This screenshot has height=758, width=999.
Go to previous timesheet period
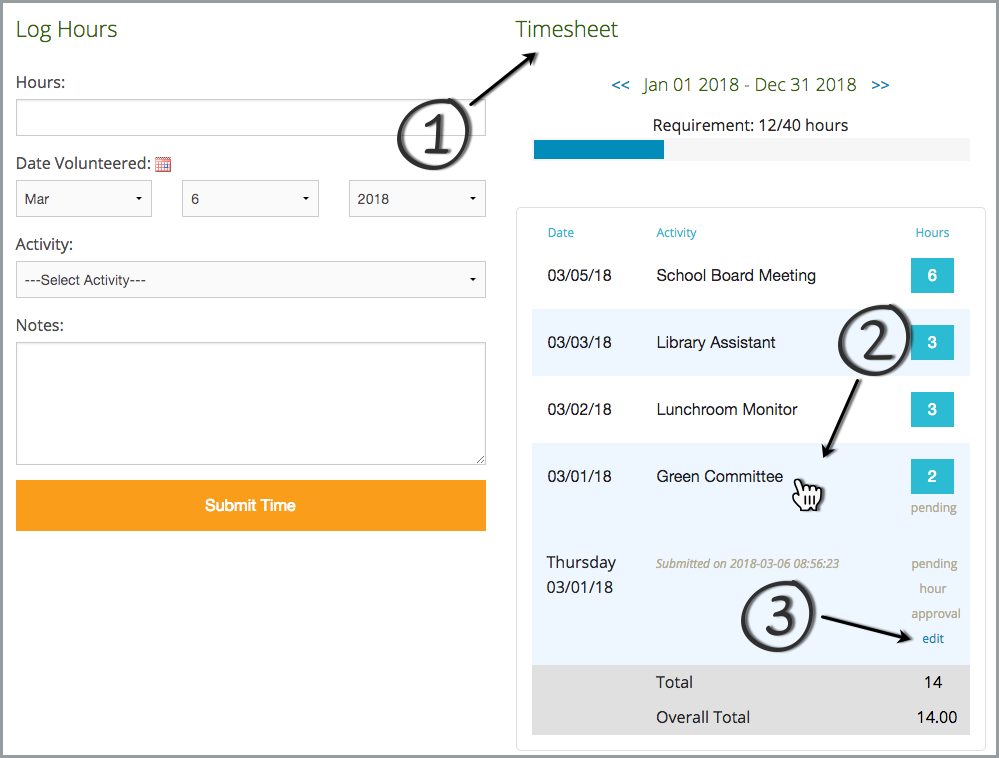[x=621, y=85]
